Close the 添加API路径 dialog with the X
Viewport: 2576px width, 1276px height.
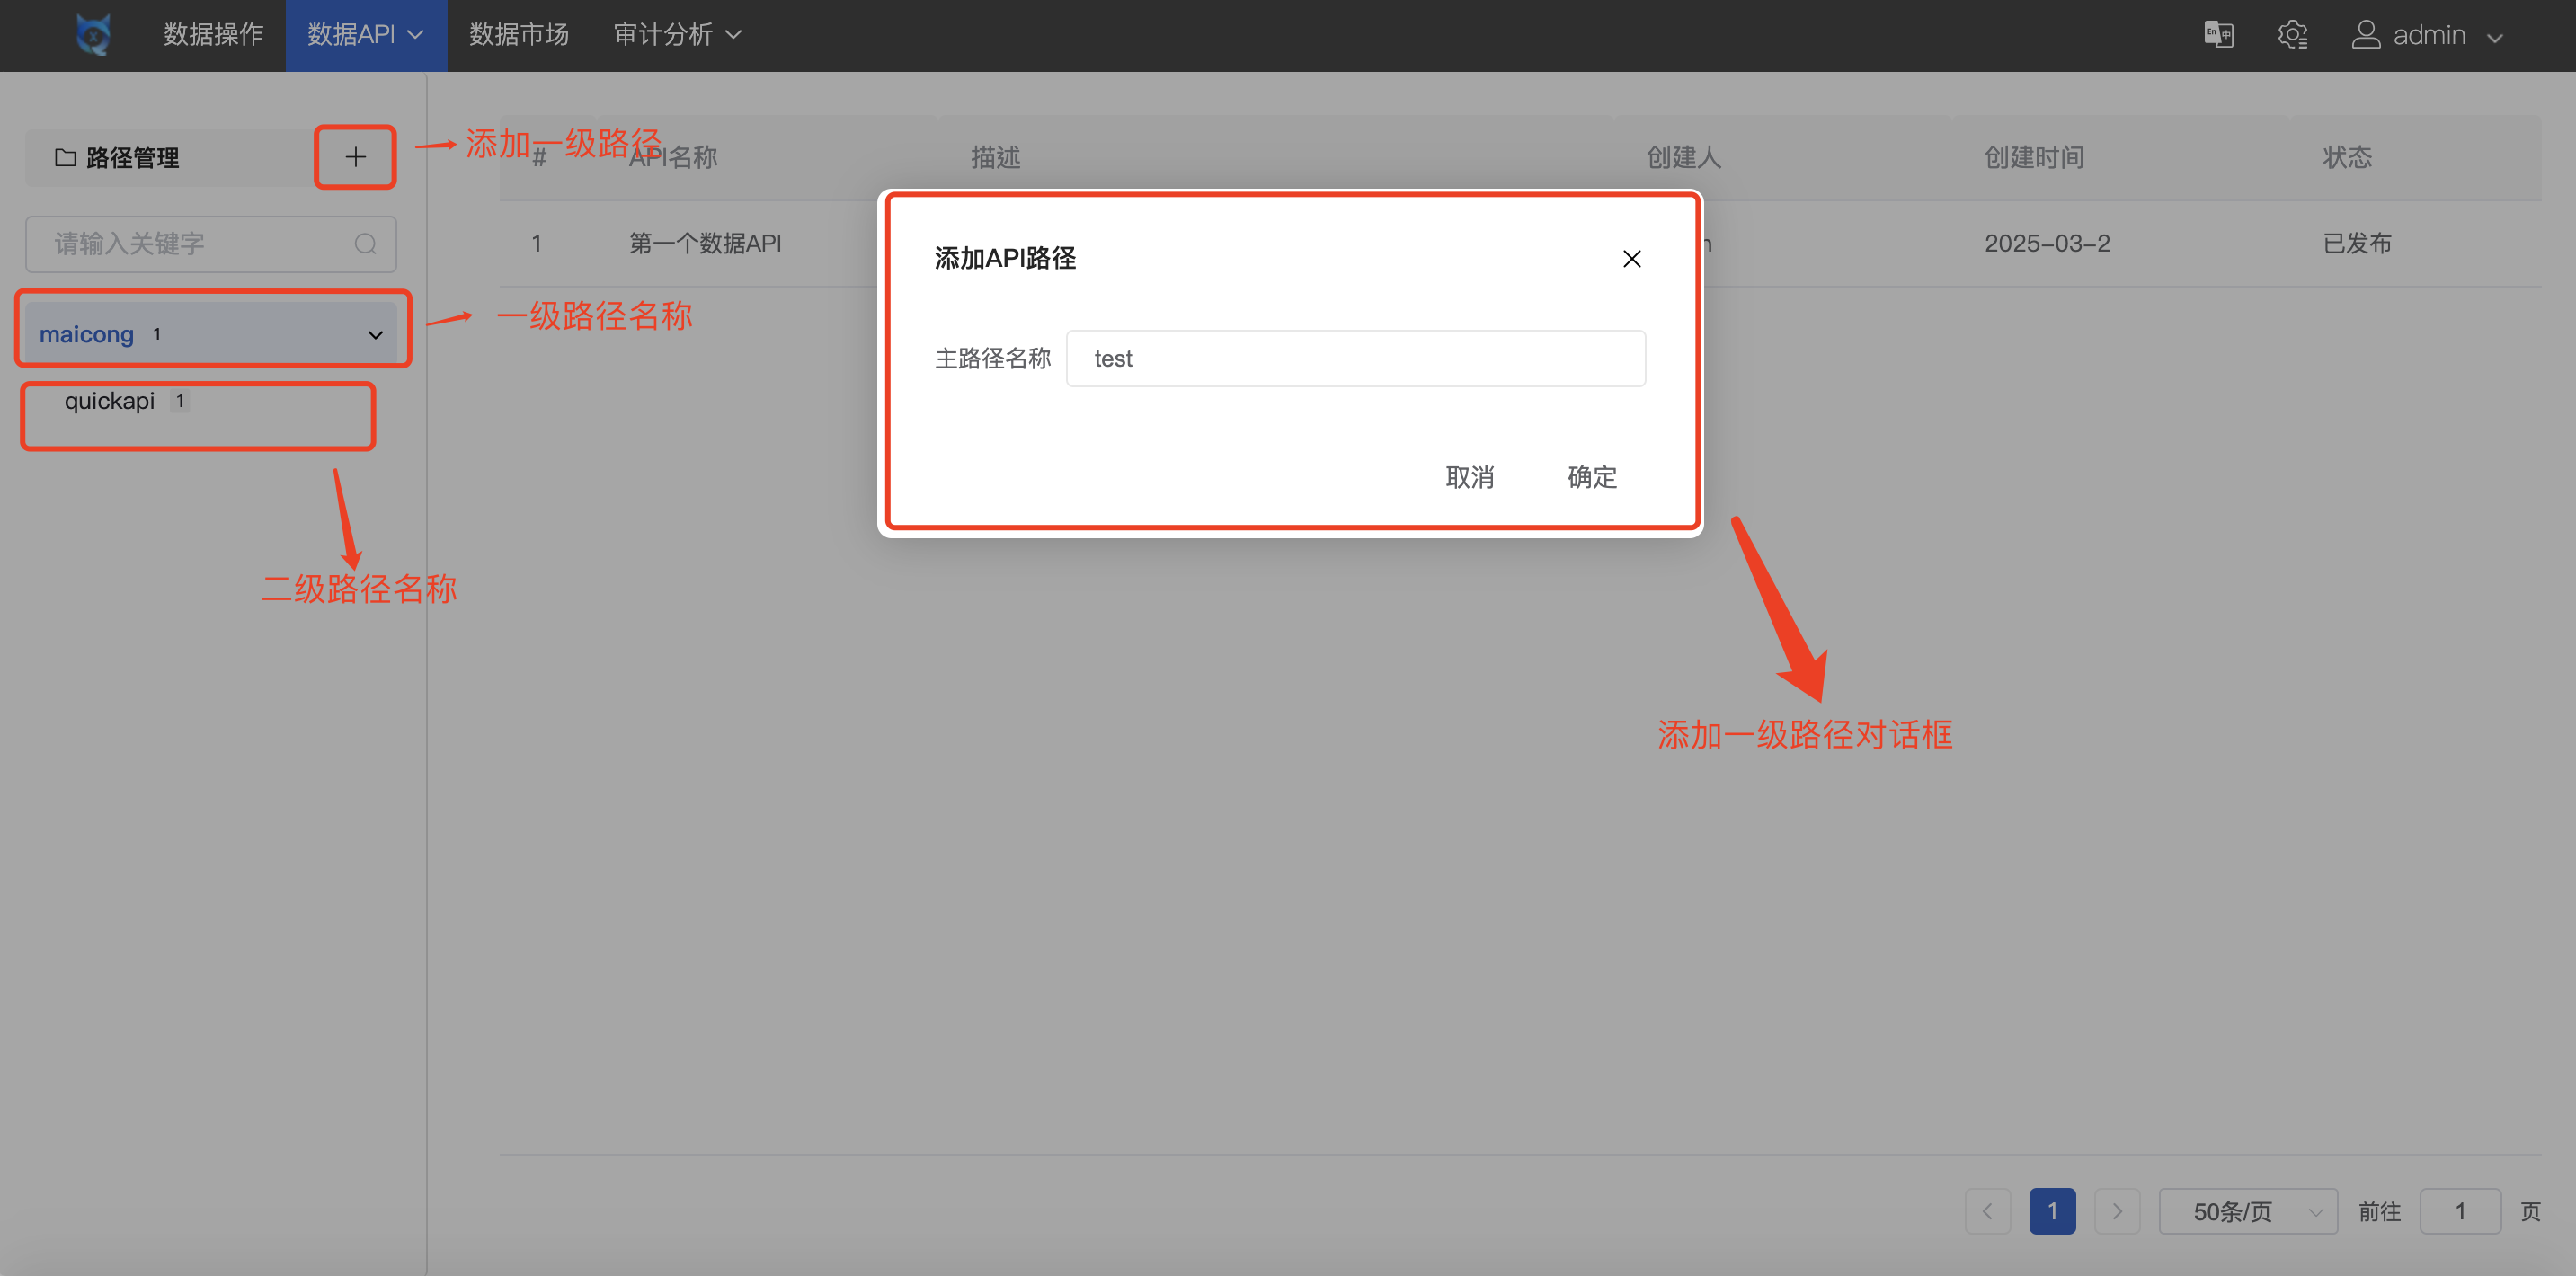(x=1631, y=259)
